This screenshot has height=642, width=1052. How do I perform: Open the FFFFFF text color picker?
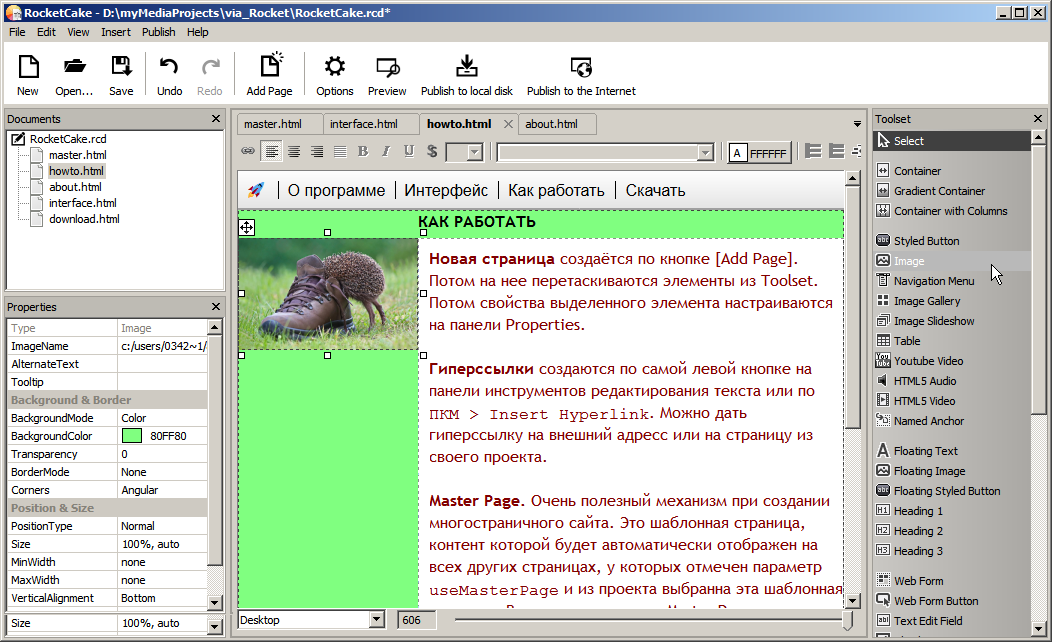point(759,153)
